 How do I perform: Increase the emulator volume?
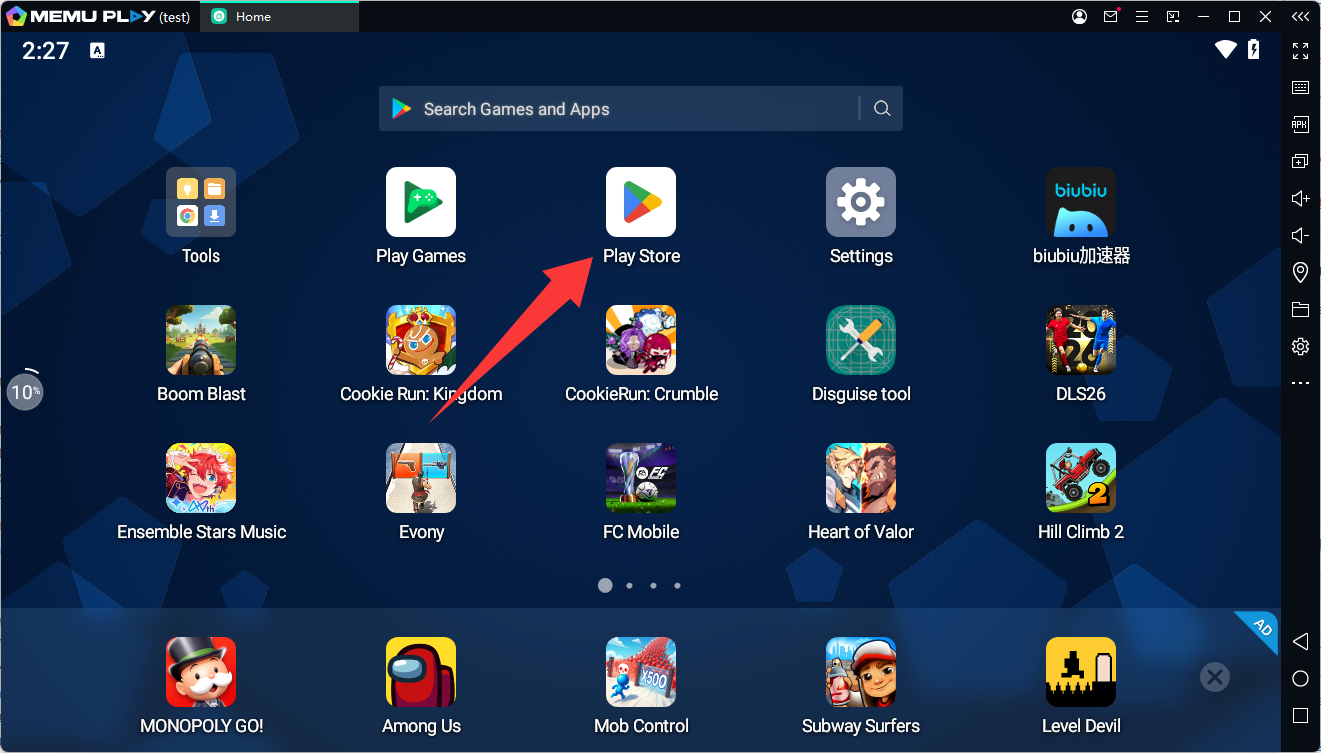(1300, 198)
